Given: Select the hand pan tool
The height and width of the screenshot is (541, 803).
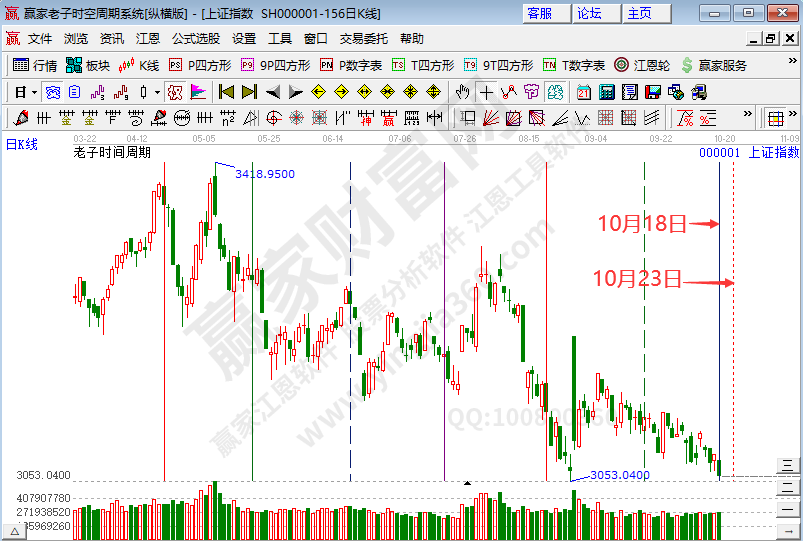Looking at the screenshot, I should pyautogui.click(x=462, y=92).
